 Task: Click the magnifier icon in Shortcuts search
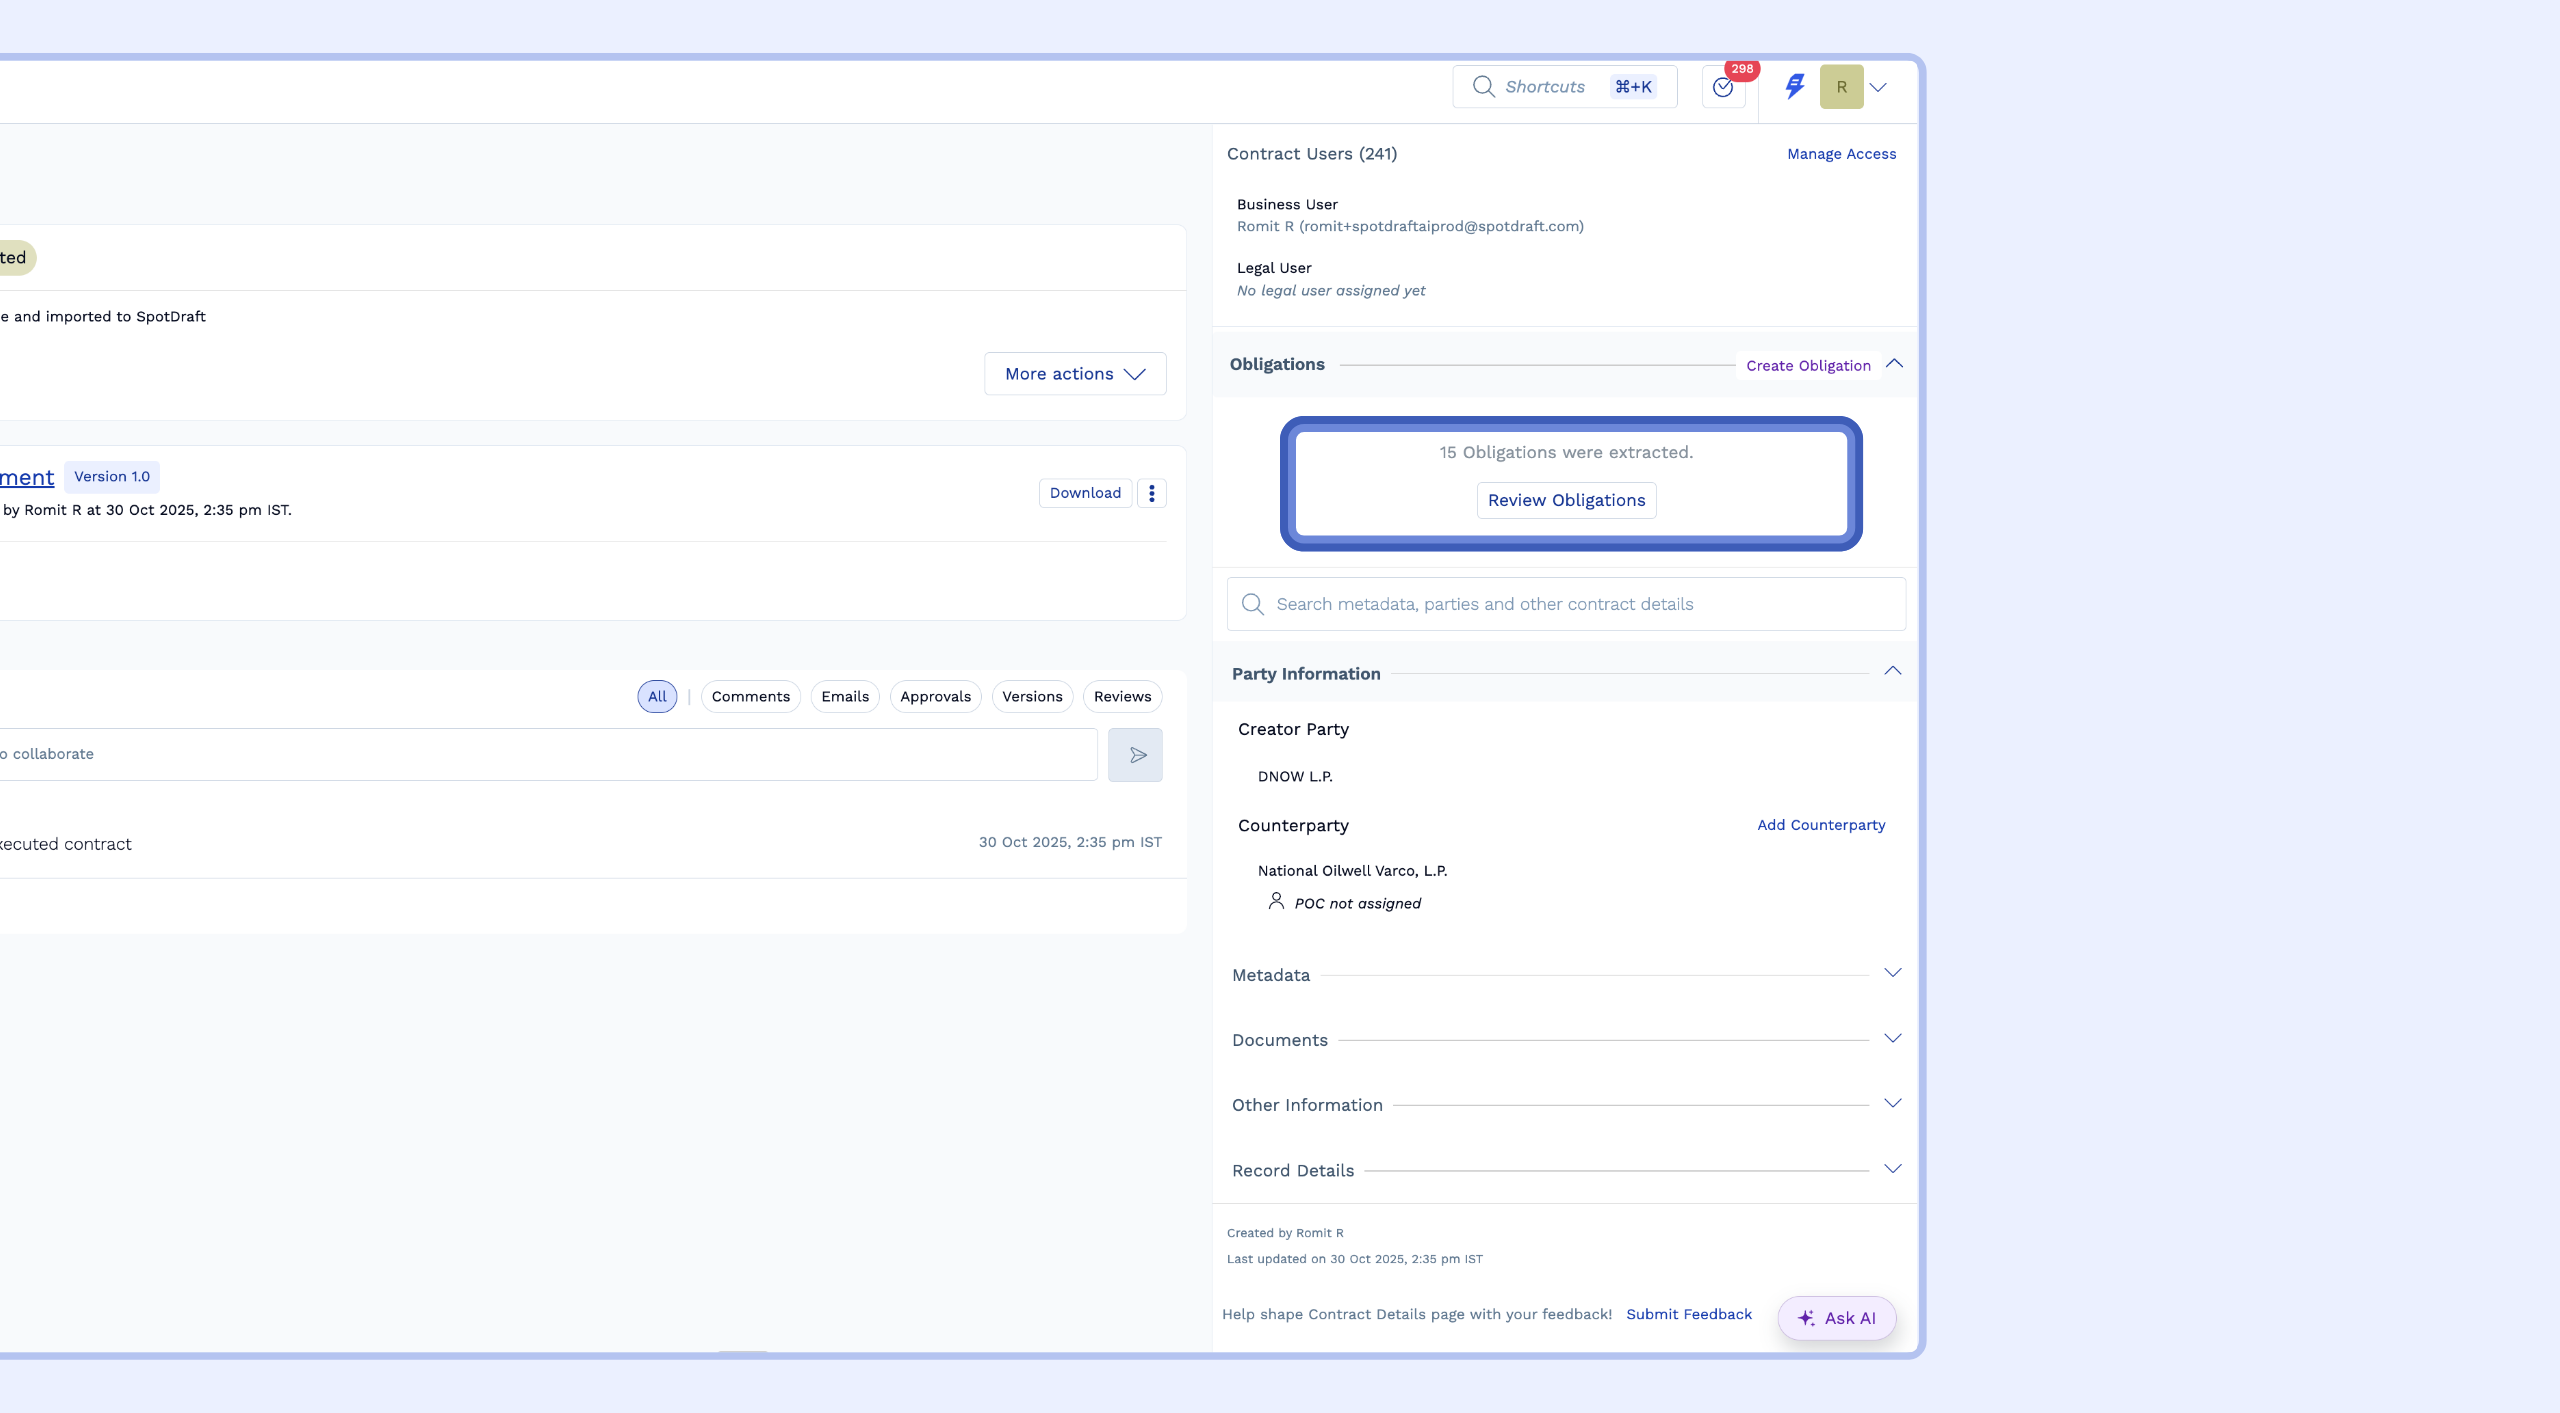coord(1483,87)
